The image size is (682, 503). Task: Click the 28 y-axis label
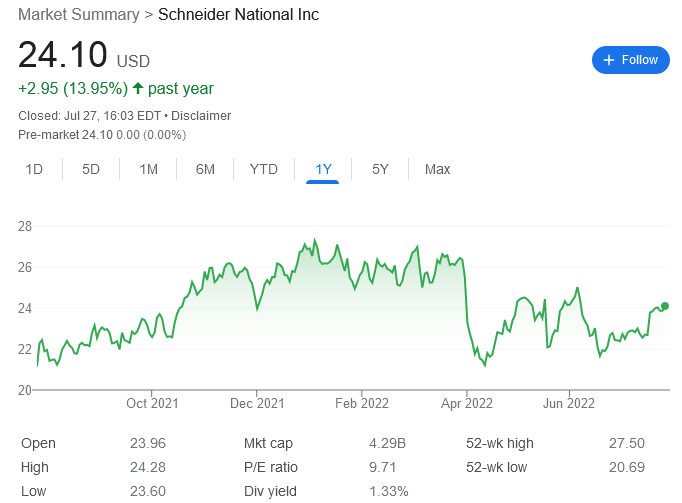point(25,226)
